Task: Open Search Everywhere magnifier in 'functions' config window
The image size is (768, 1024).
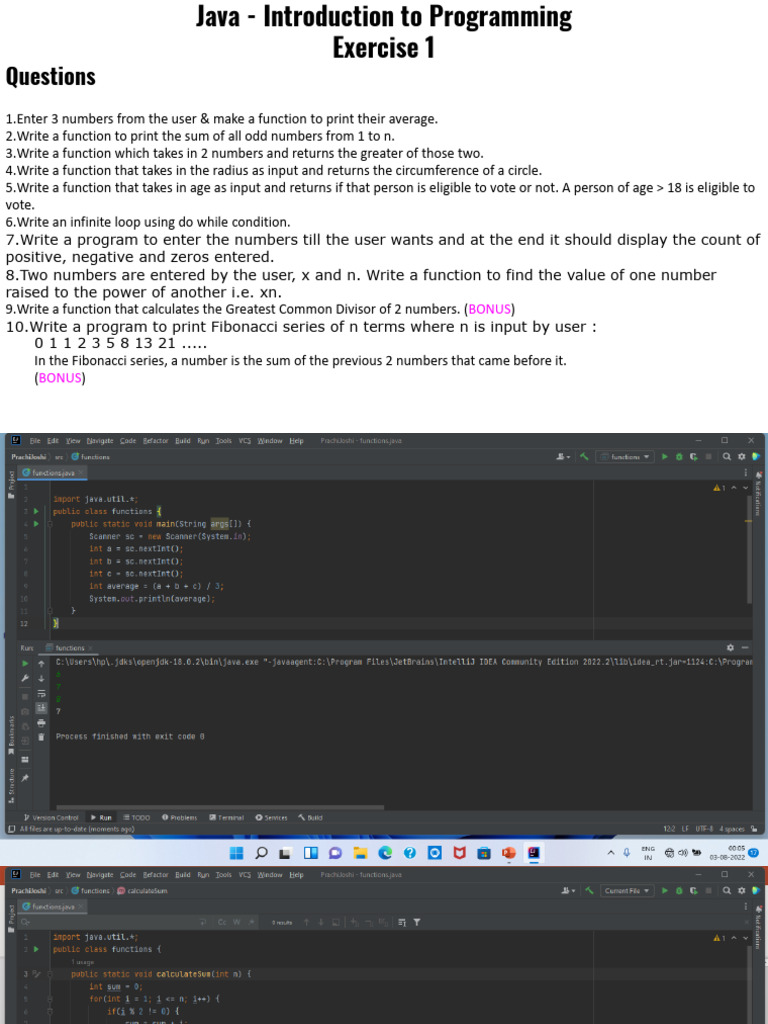Action: pos(727,456)
